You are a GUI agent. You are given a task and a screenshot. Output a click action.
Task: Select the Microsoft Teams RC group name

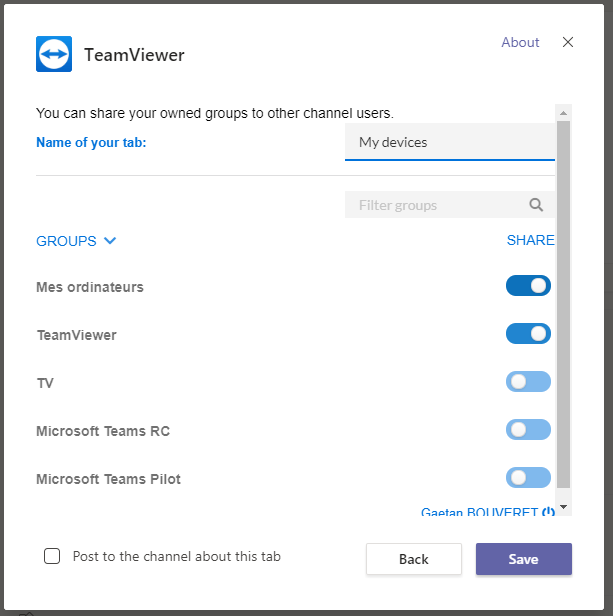coord(103,431)
